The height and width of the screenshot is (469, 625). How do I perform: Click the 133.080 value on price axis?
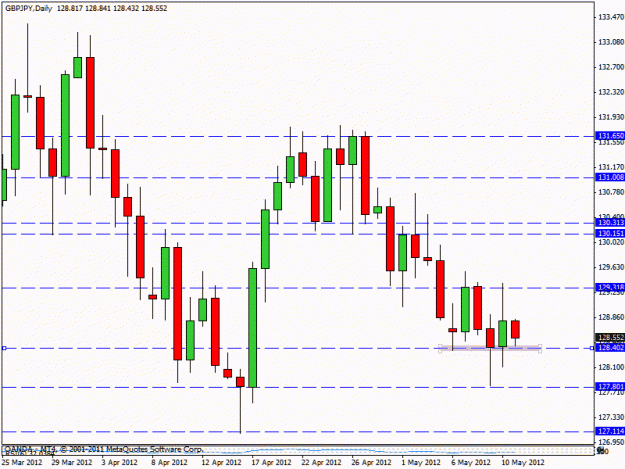611,42
